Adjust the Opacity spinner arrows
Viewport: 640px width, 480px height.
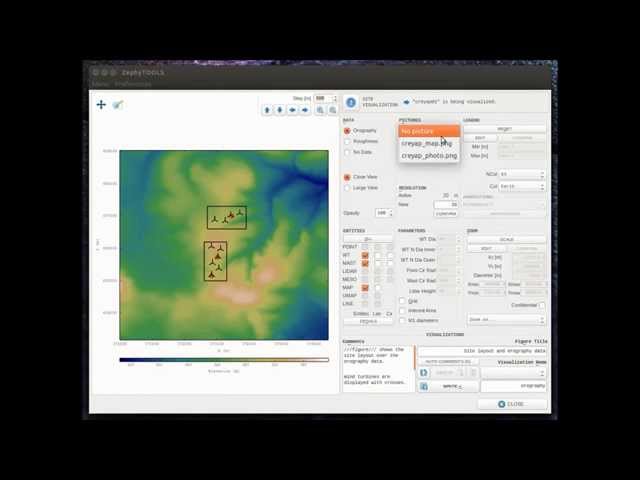coord(391,213)
